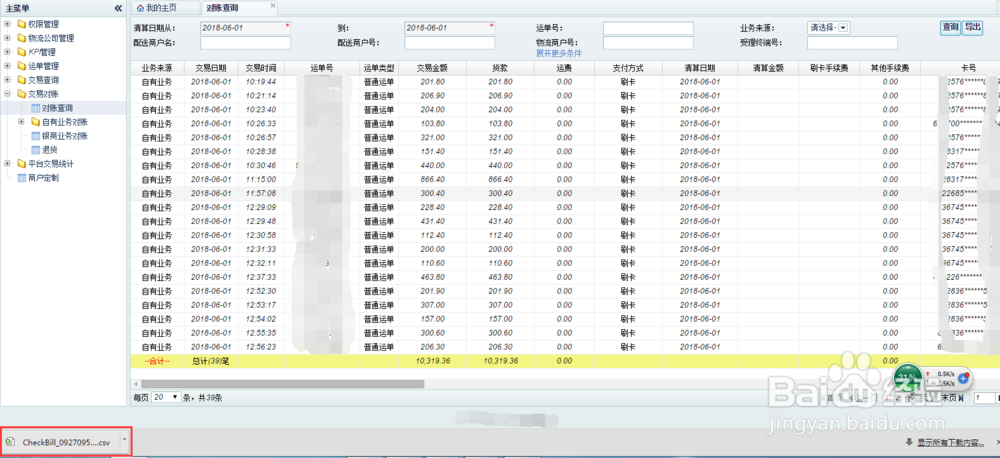The width and height of the screenshot is (1000, 458).
Task: Click the 导出 export button
Action: 972,27
